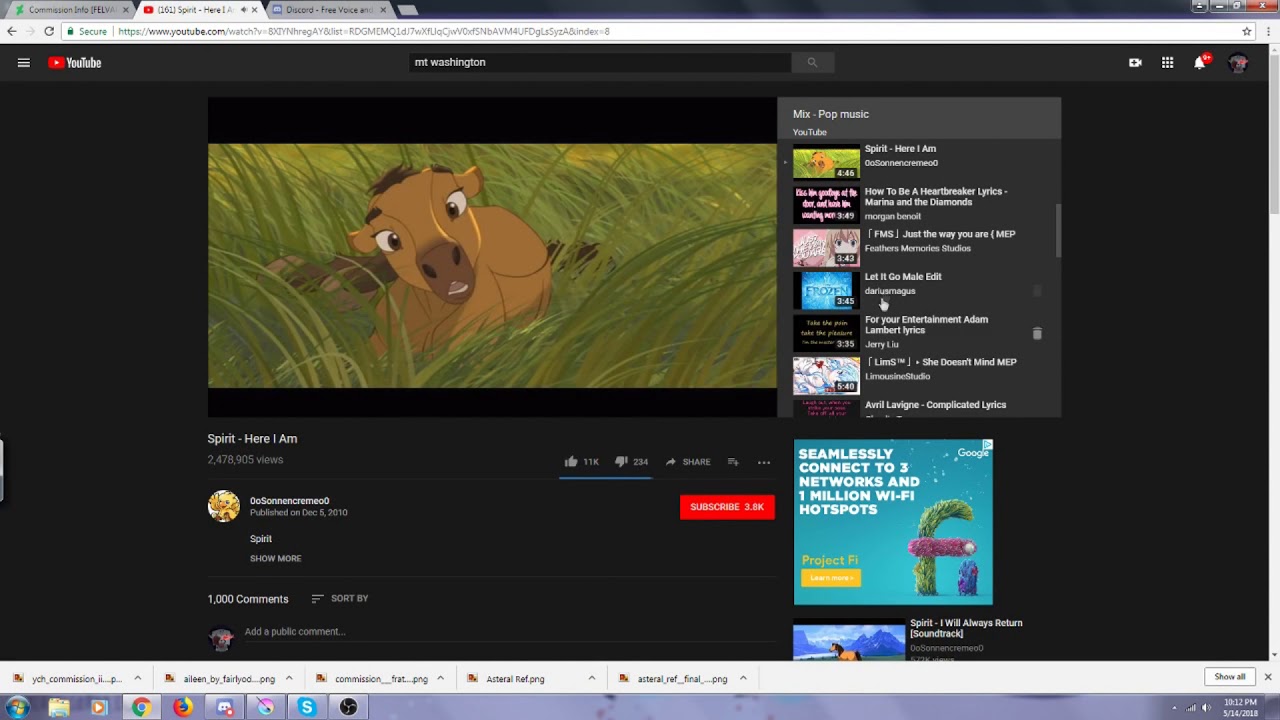1280x720 pixels.
Task: Open the 0oSonnencremeo0 channel avatar
Action: point(224,506)
